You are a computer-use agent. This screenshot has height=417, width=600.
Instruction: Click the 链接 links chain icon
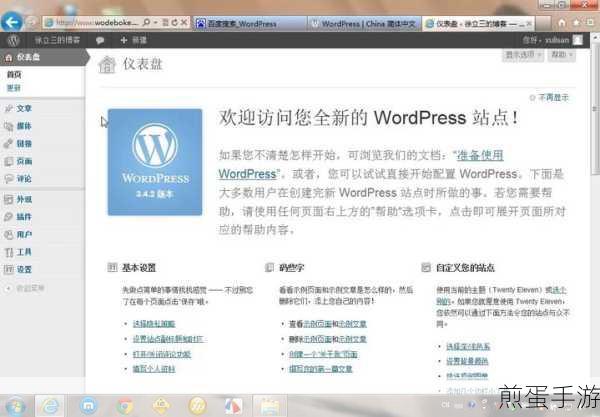click(x=8, y=144)
